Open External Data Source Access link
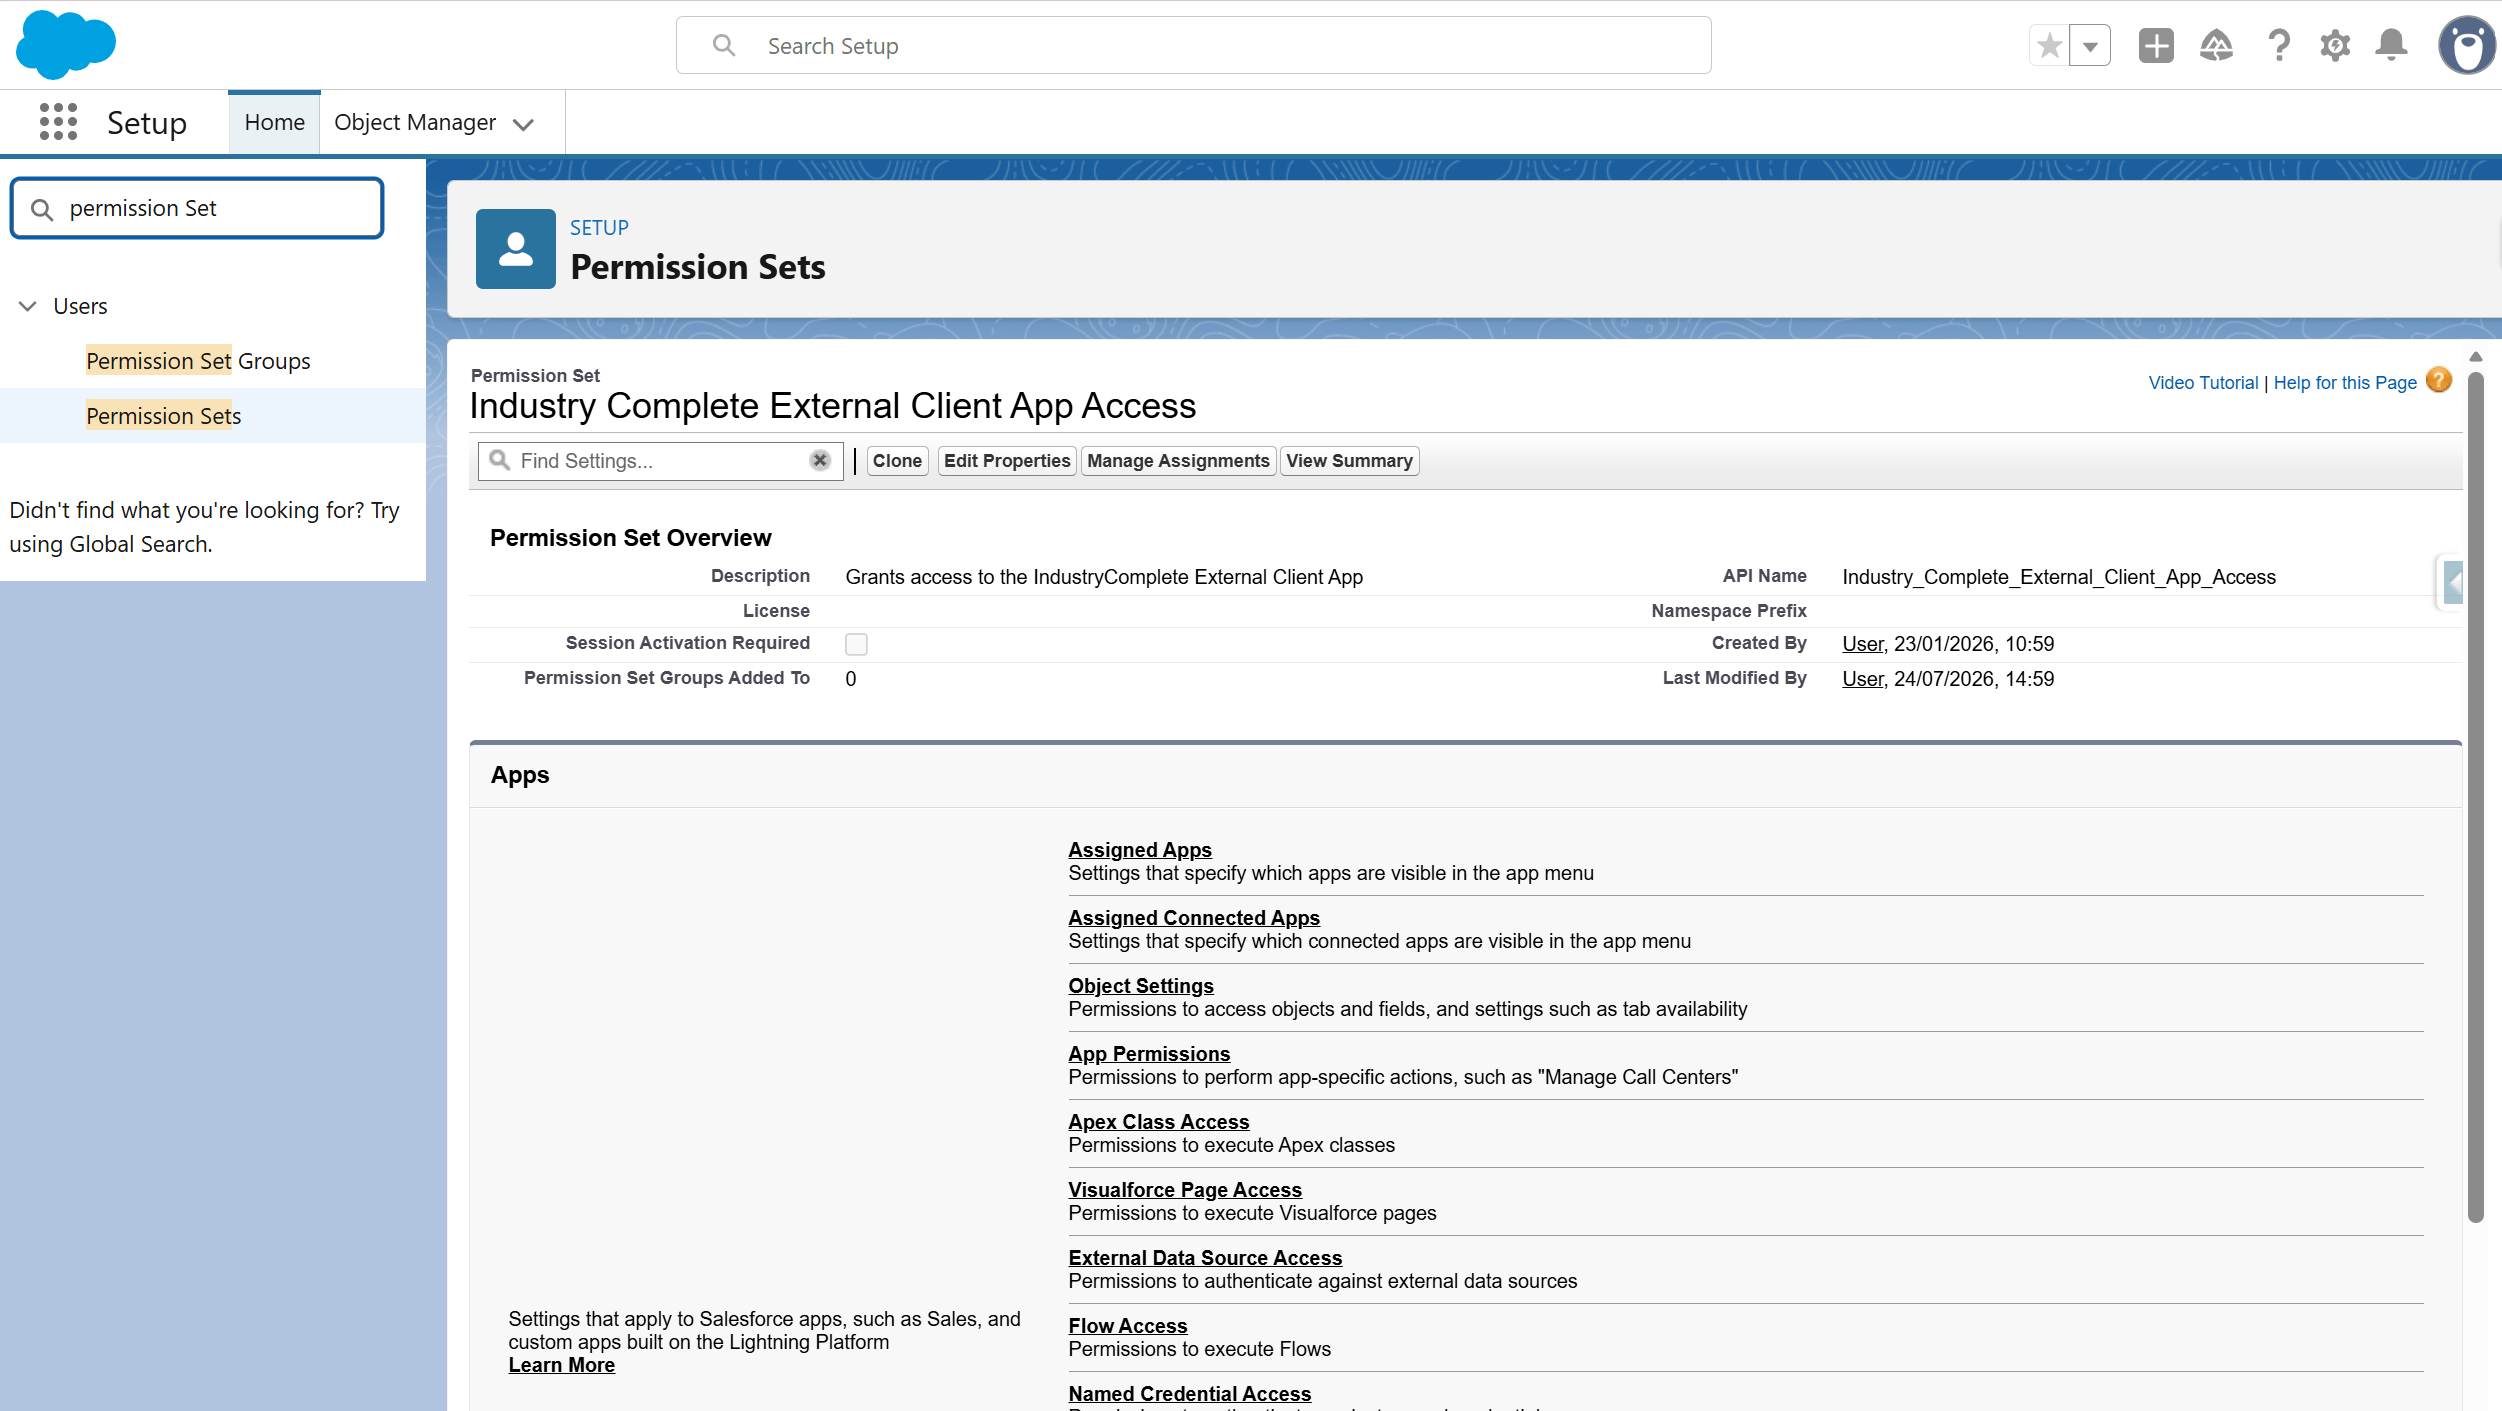Image resolution: width=2502 pixels, height=1411 pixels. pos(1205,1258)
